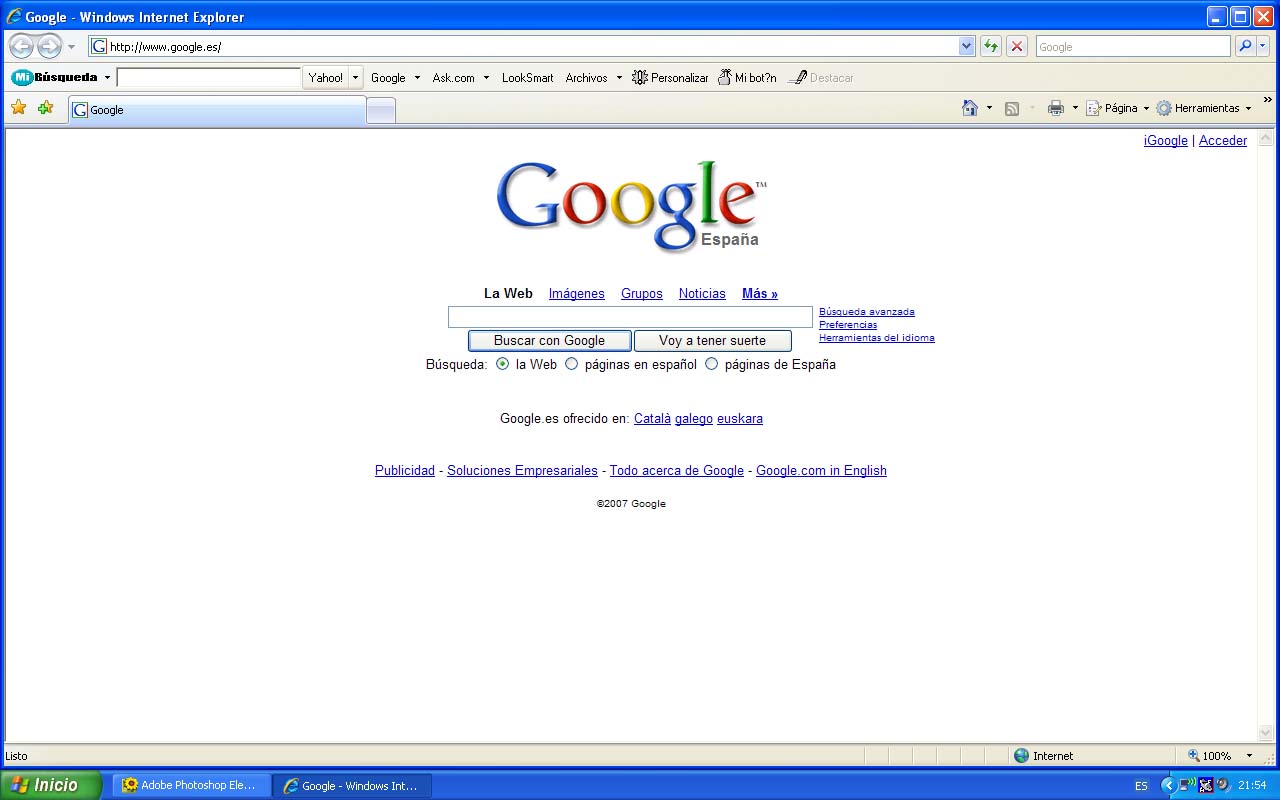The height and width of the screenshot is (800, 1280).
Task: Refresh the page with the green arrows icon
Action: click(991, 46)
